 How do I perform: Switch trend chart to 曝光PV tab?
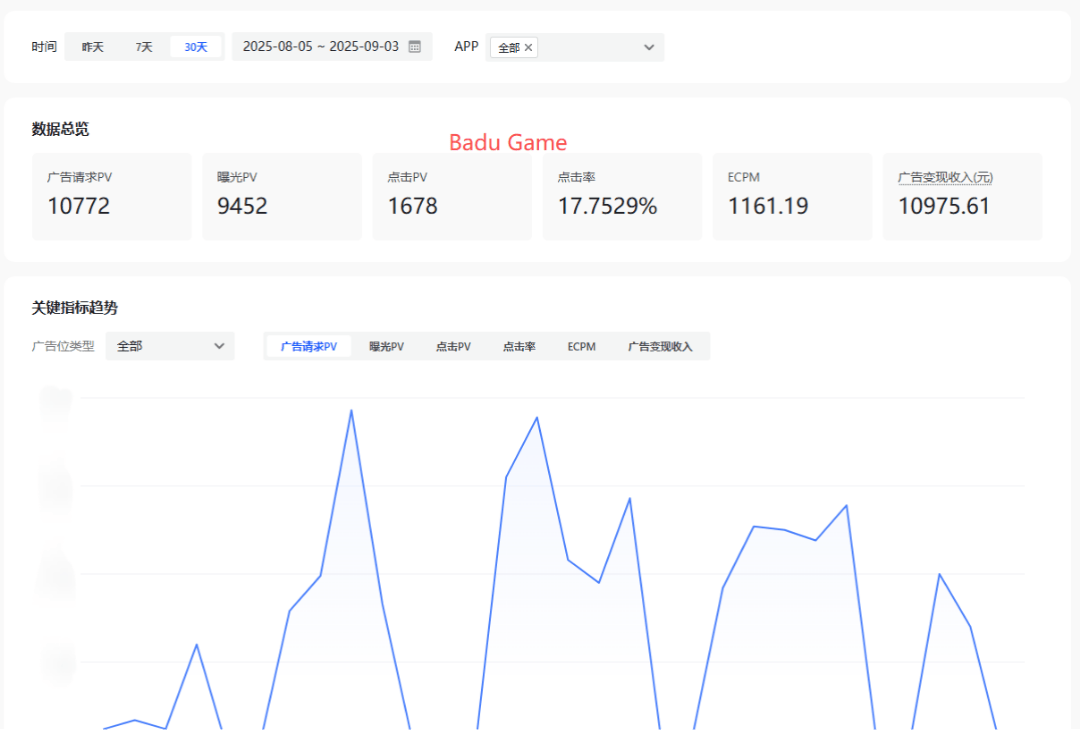pos(386,346)
